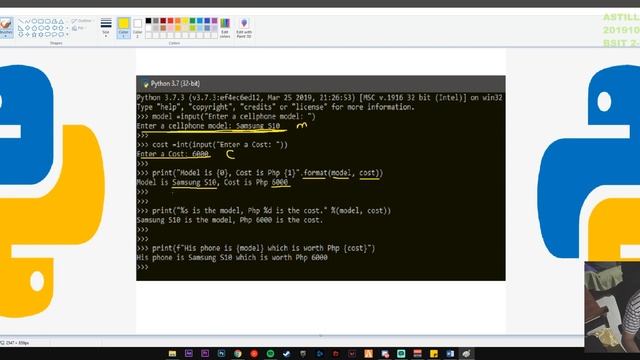Image resolution: width=640 pixels, height=360 pixels.
Task: Open the Size thickness dropdown
Action: pyautogui.click(x=106, y=28)
